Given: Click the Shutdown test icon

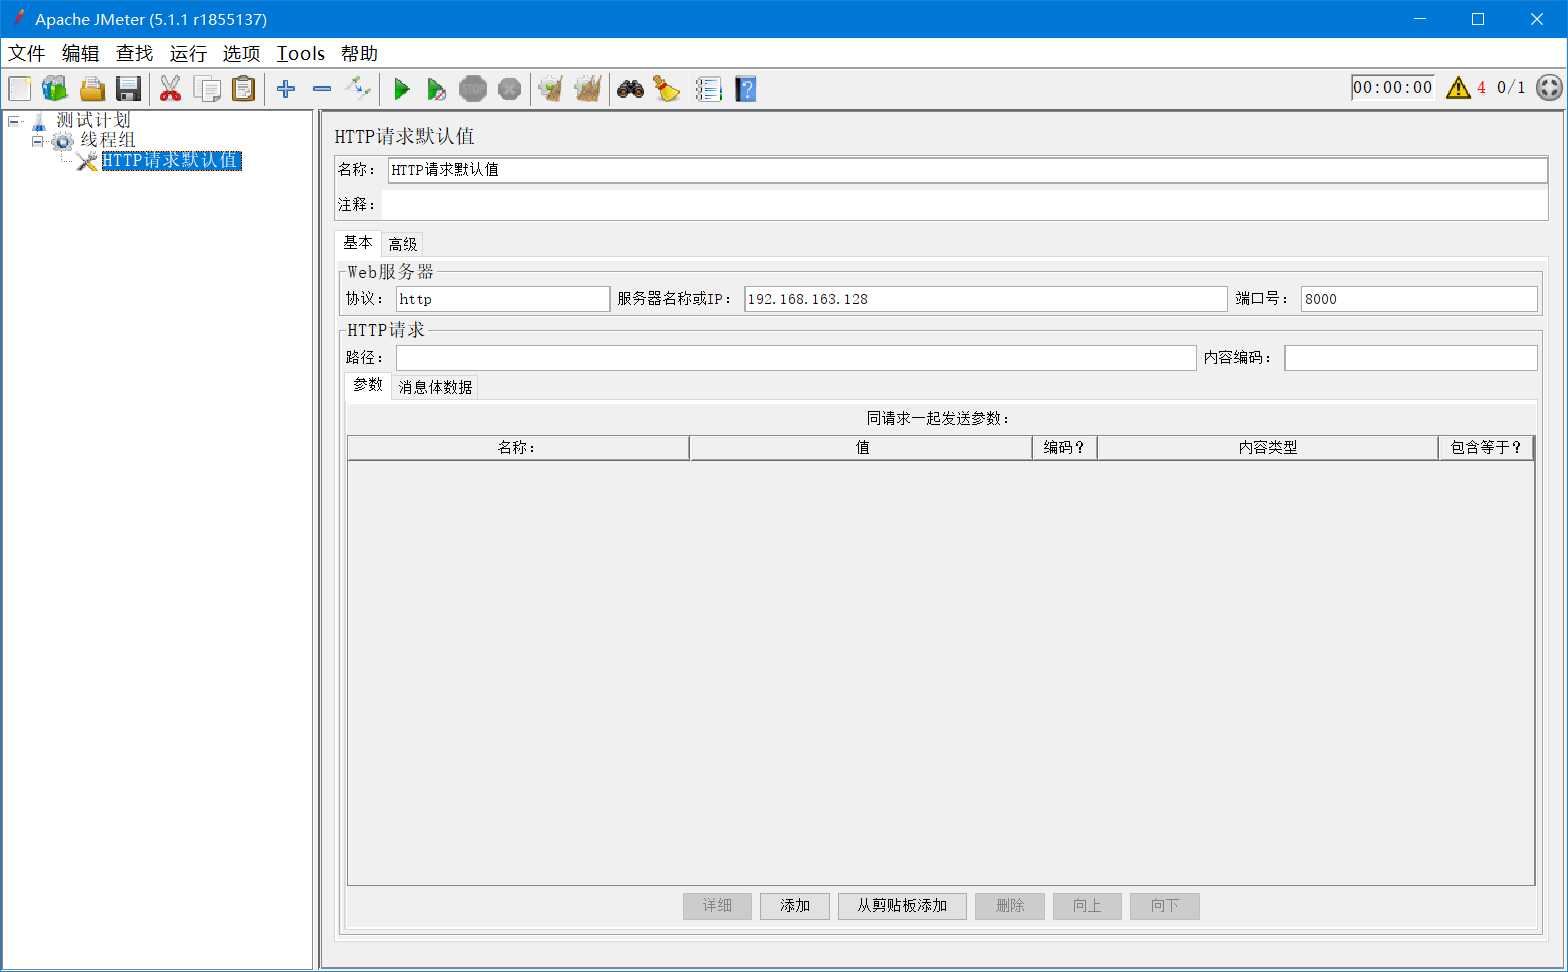Looking at the screenshot, I should [509, 89].
